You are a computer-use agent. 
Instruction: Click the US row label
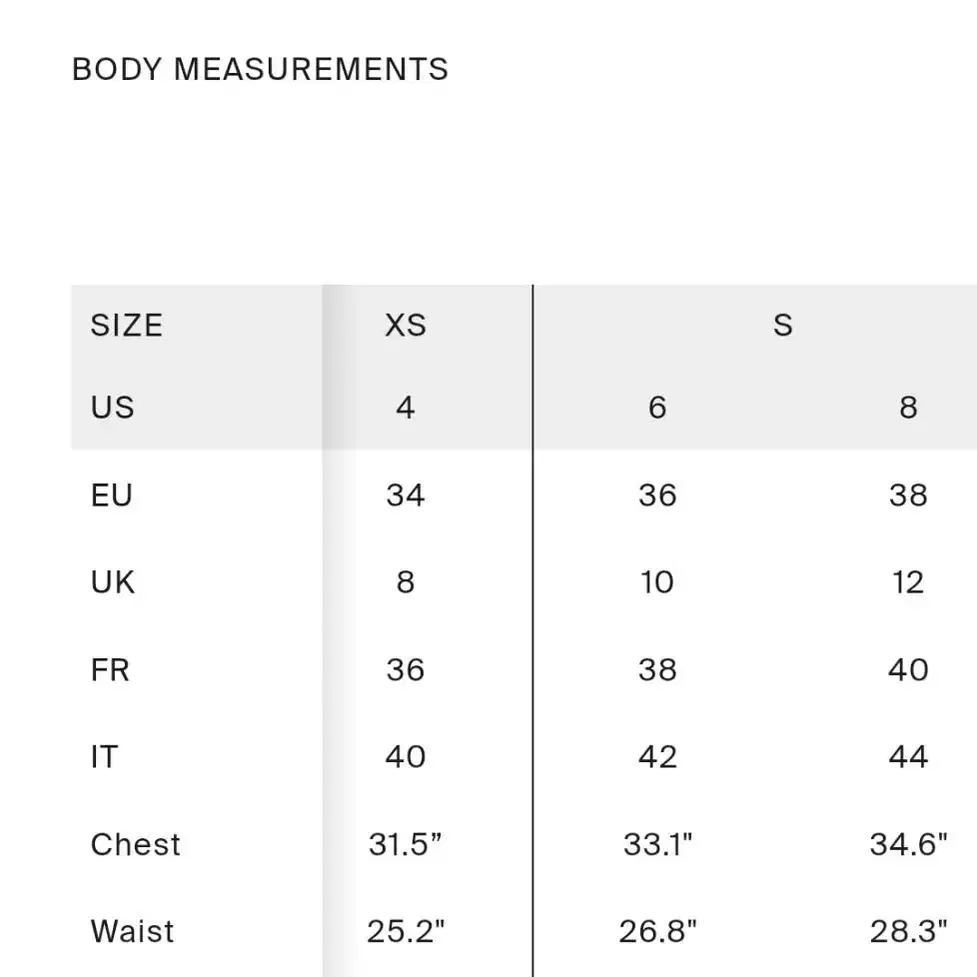(x=112, y=407)
